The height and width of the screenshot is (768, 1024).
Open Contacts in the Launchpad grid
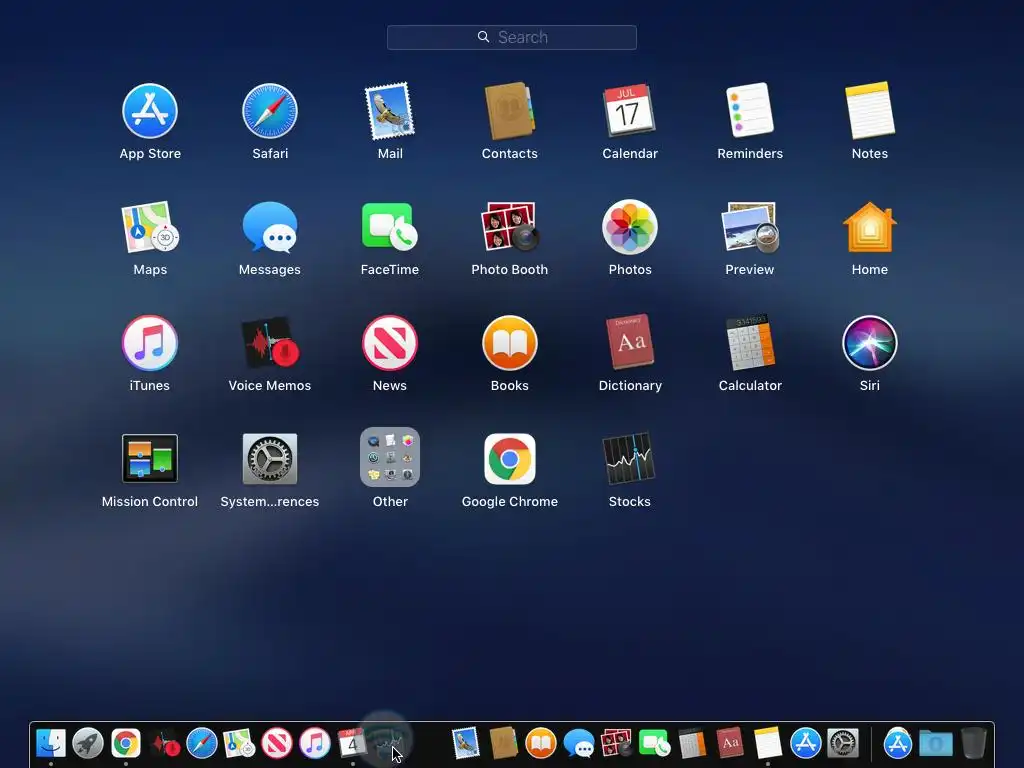pyautogui.click(x=509, y=111)
